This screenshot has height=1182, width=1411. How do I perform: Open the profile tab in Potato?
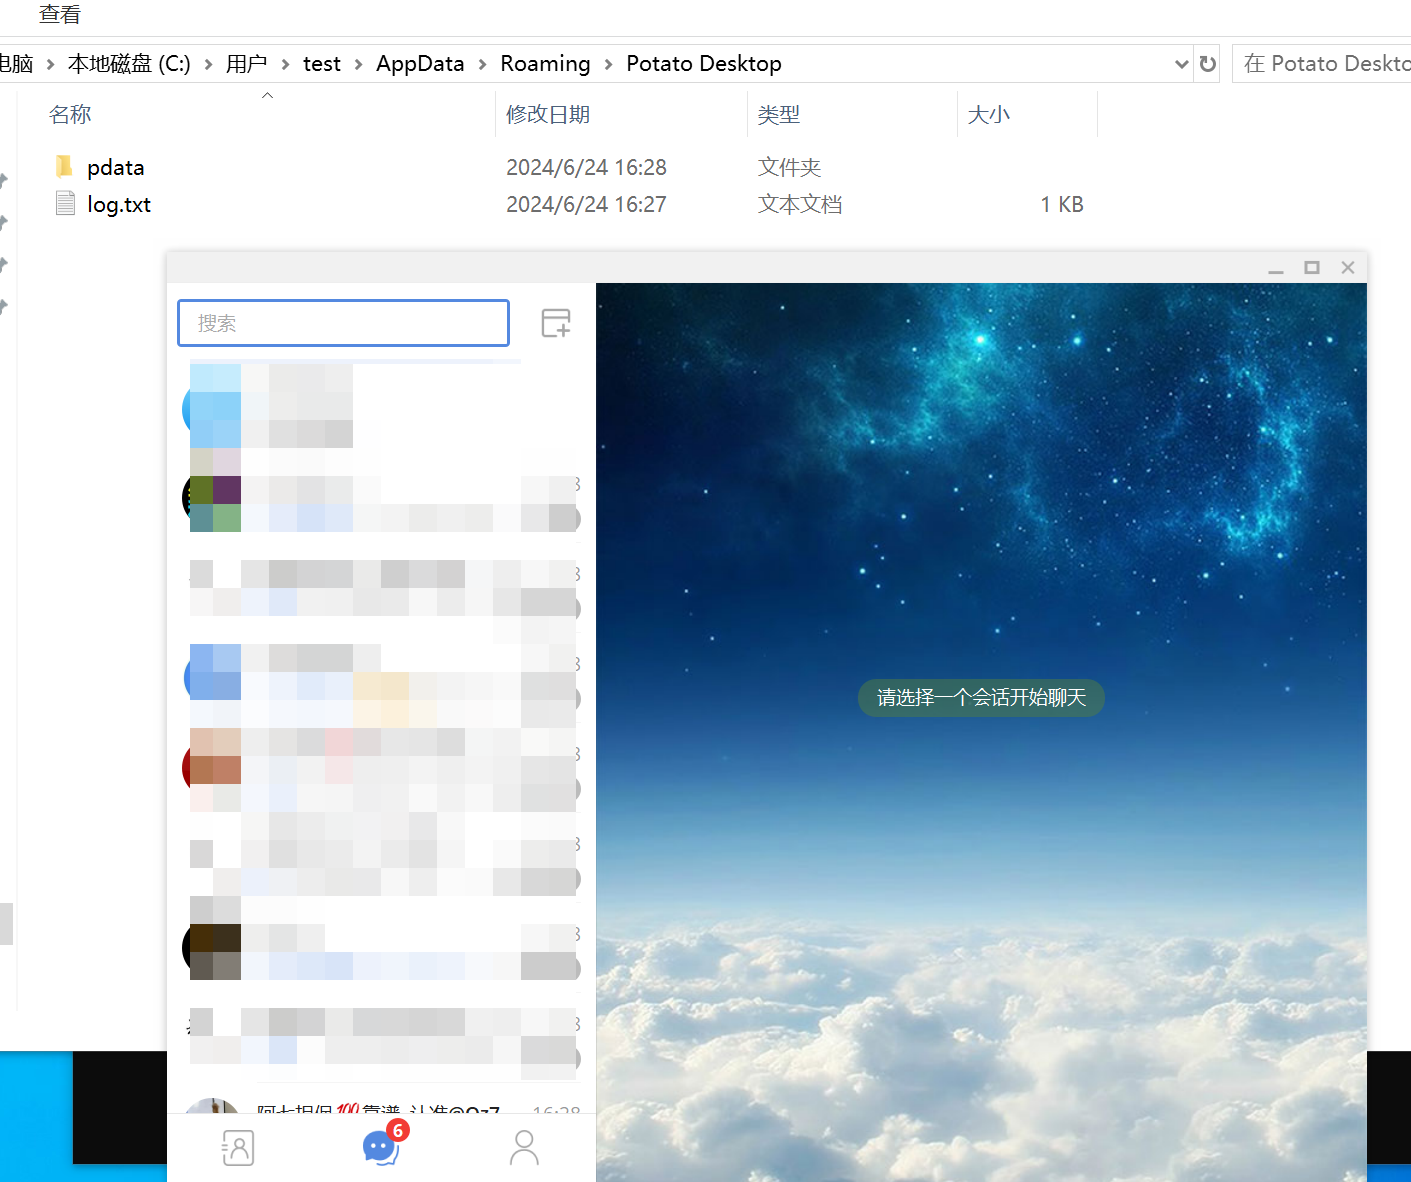point(524,1148)
